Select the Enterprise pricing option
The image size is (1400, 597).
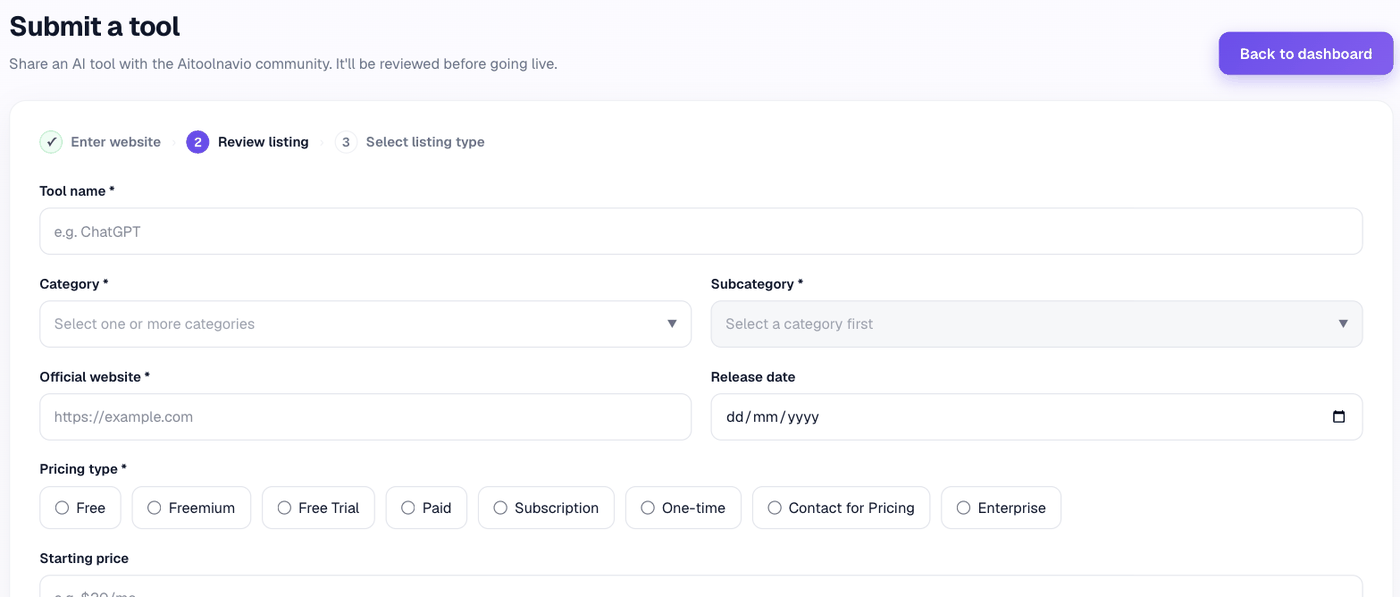click(x=1001, y=508)
